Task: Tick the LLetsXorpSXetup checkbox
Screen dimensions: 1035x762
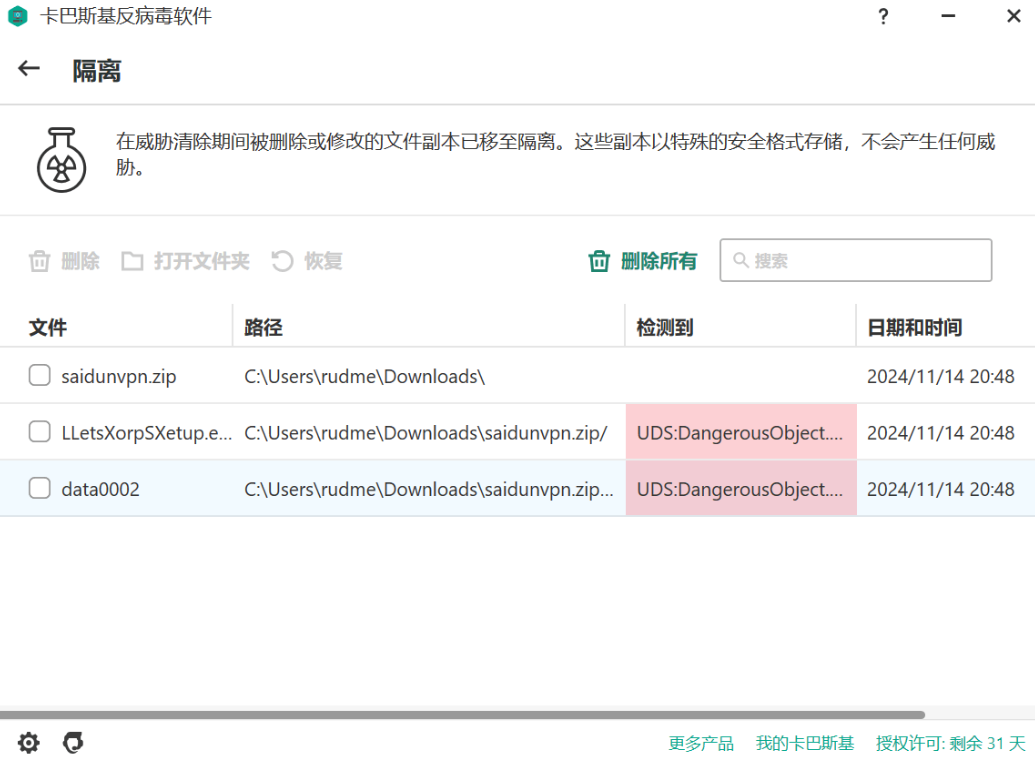Action: click(x=40, y=432)
